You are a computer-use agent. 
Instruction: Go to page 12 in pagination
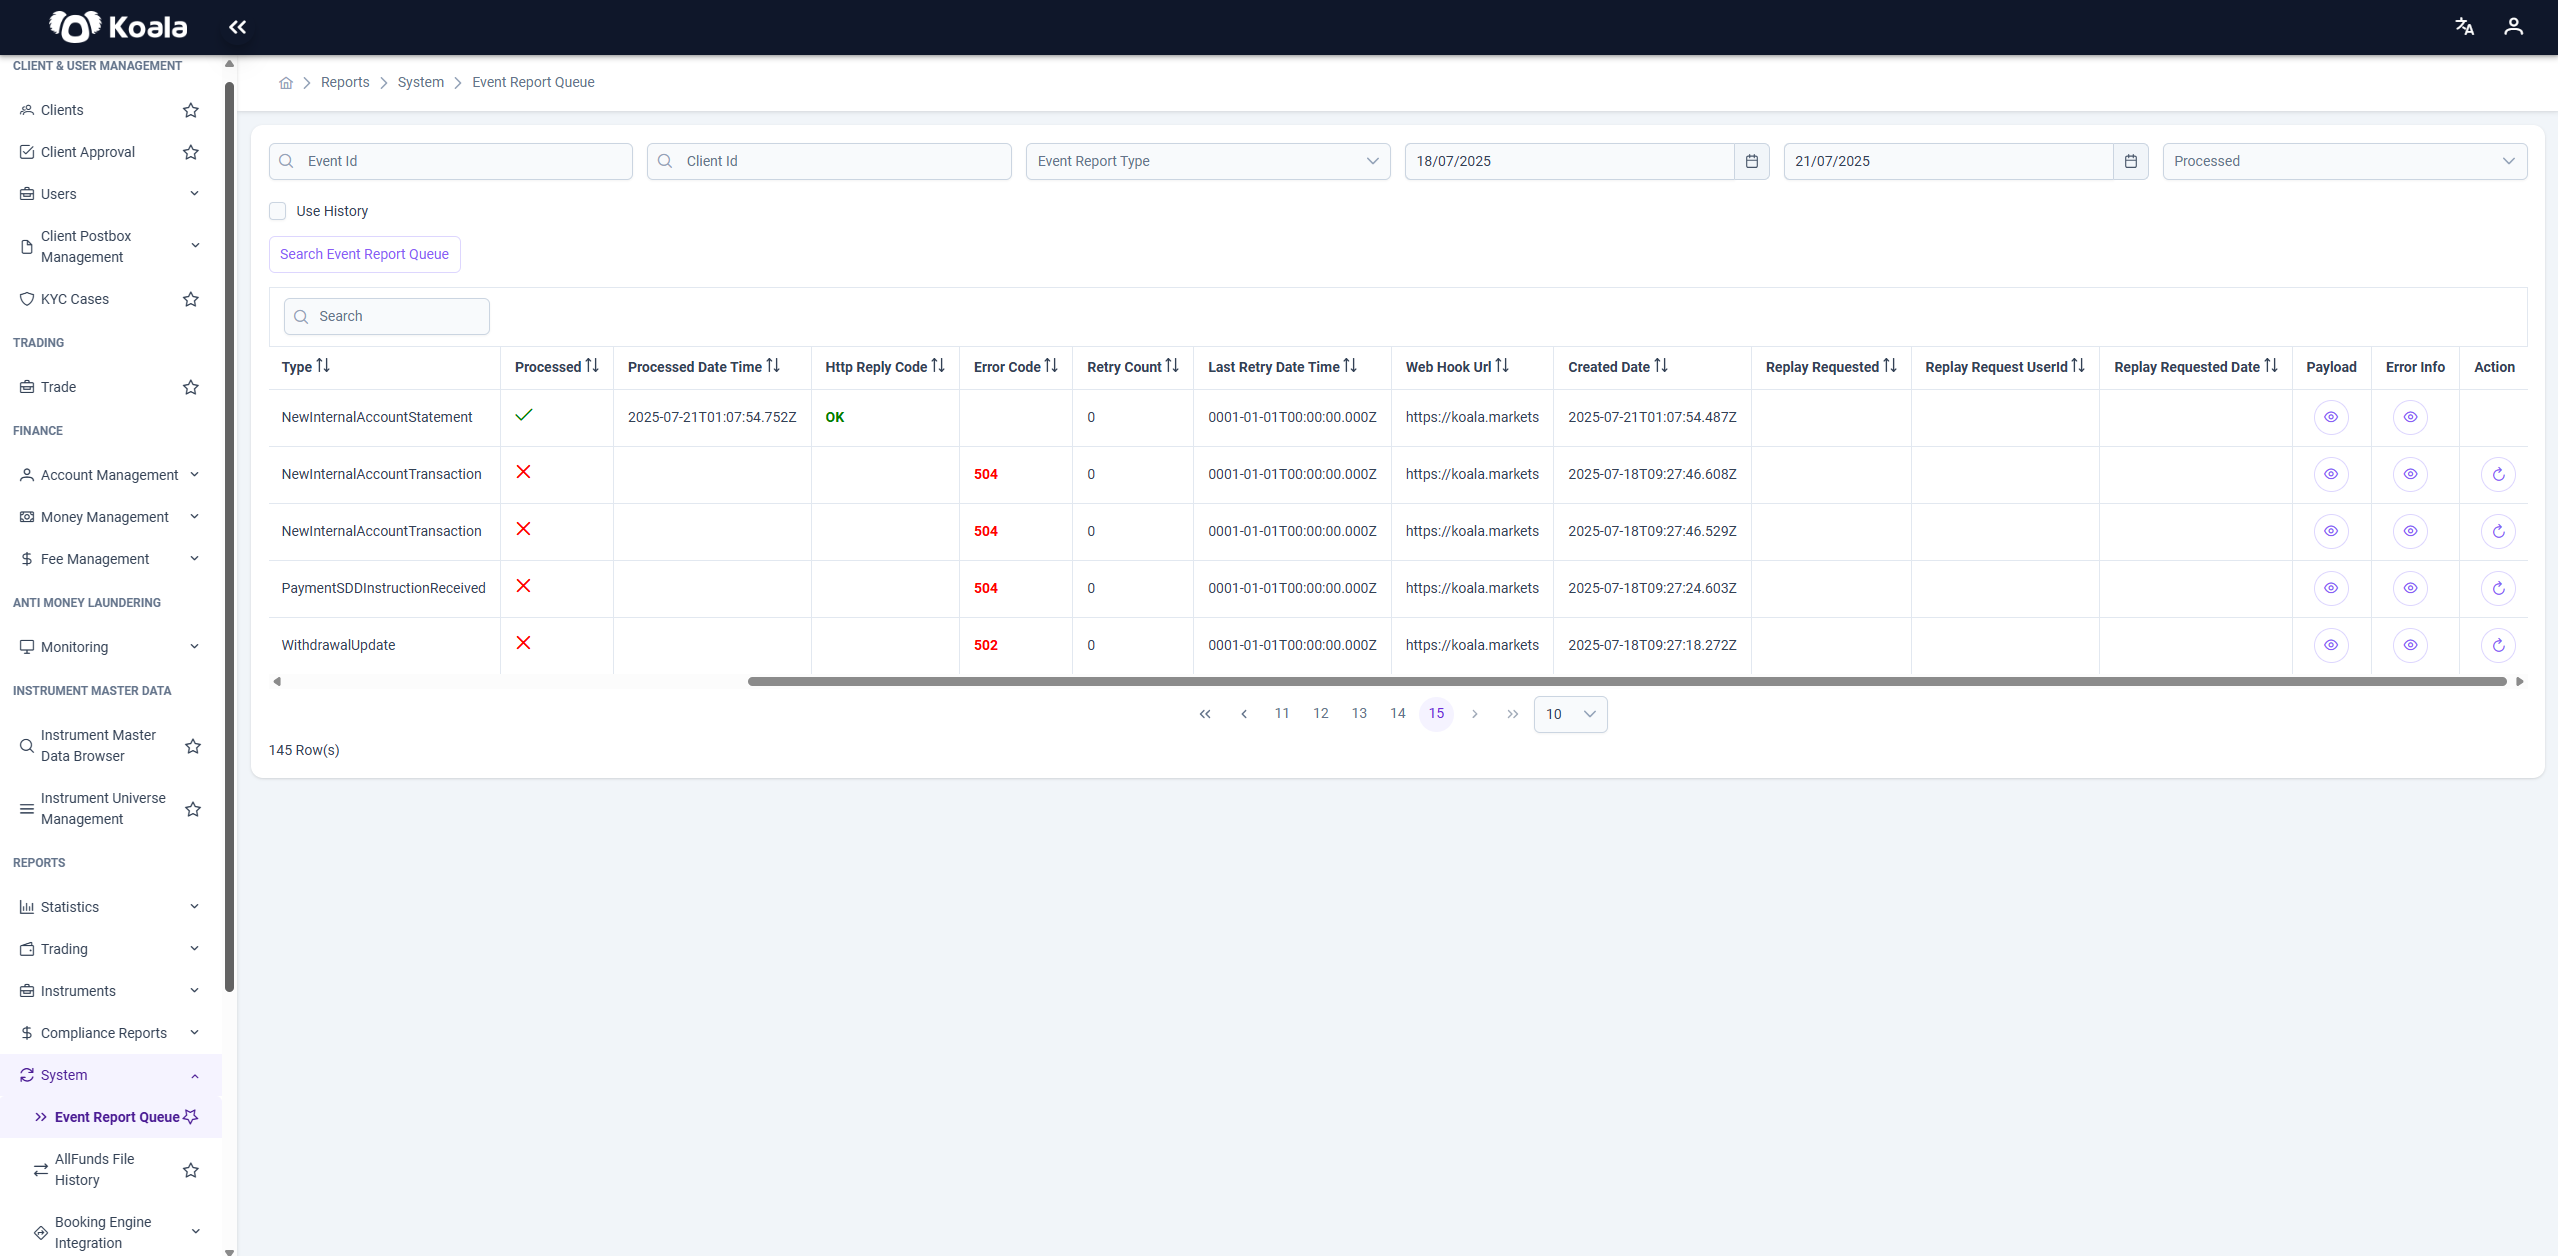tap(1320, 713)
